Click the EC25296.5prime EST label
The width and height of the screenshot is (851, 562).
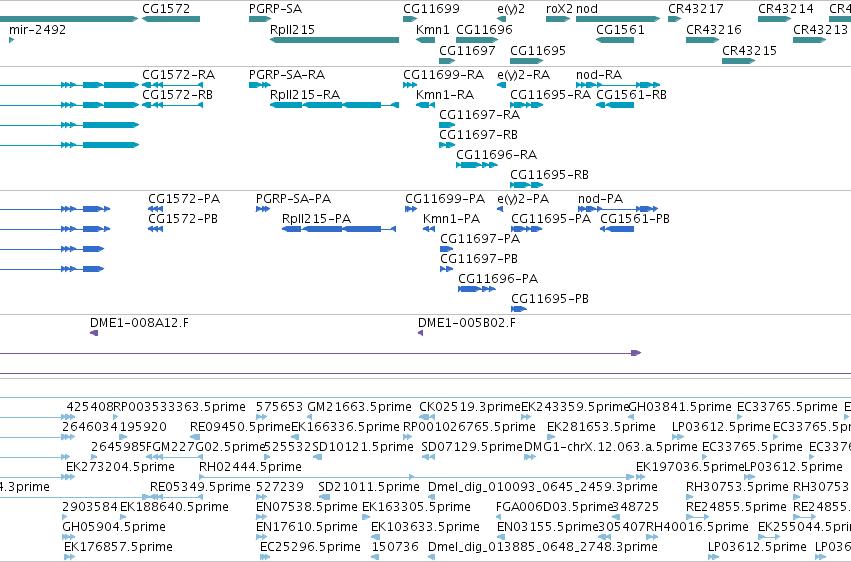click(310, 546)
